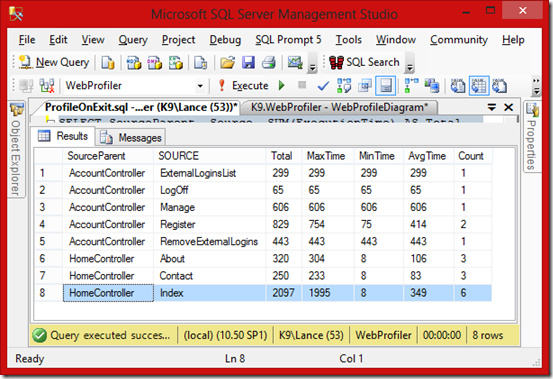Click the MaxTime column header
The image size is (553, 379).
click(x=328, y=156)
